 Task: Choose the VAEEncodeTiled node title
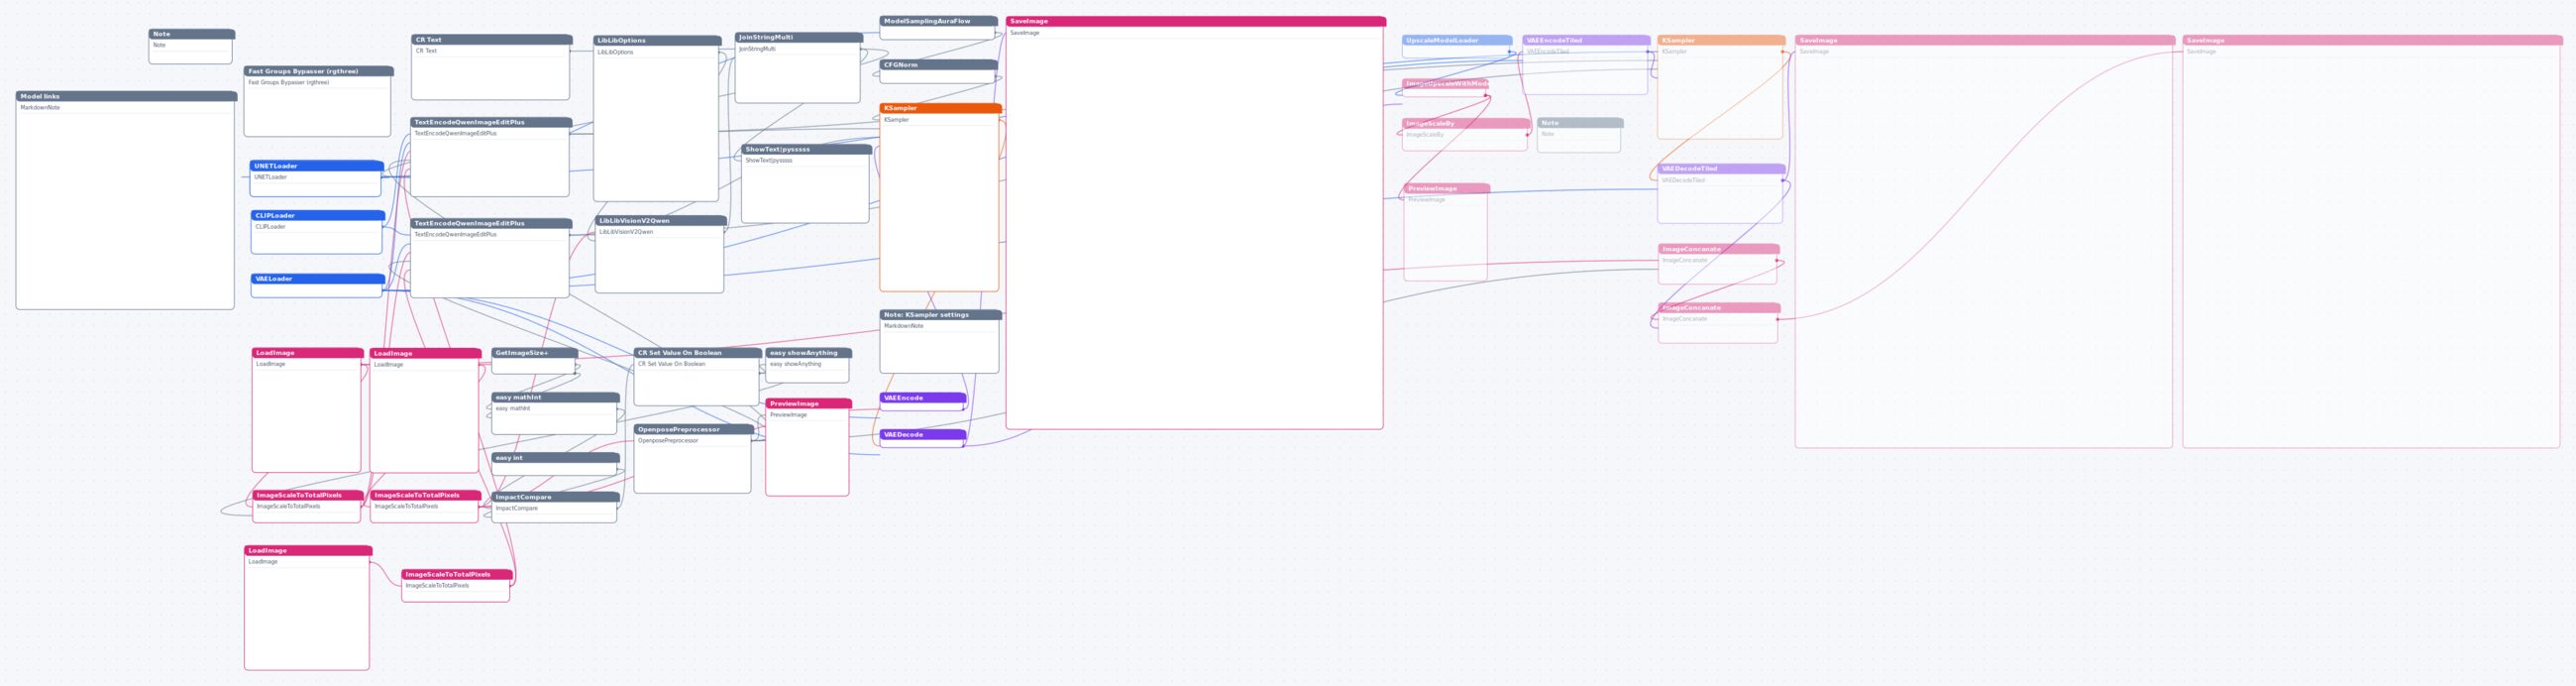(1585, 41)
